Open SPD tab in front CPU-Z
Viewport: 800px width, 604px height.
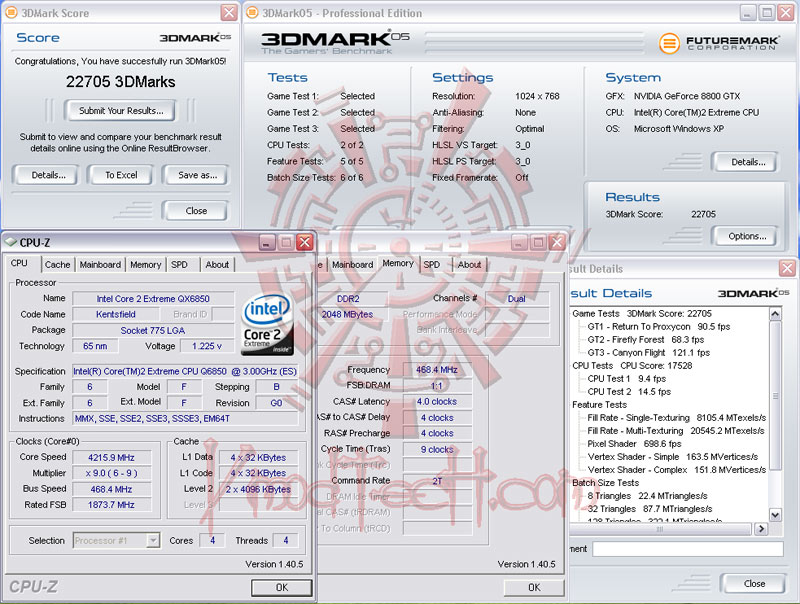(179, 265)
